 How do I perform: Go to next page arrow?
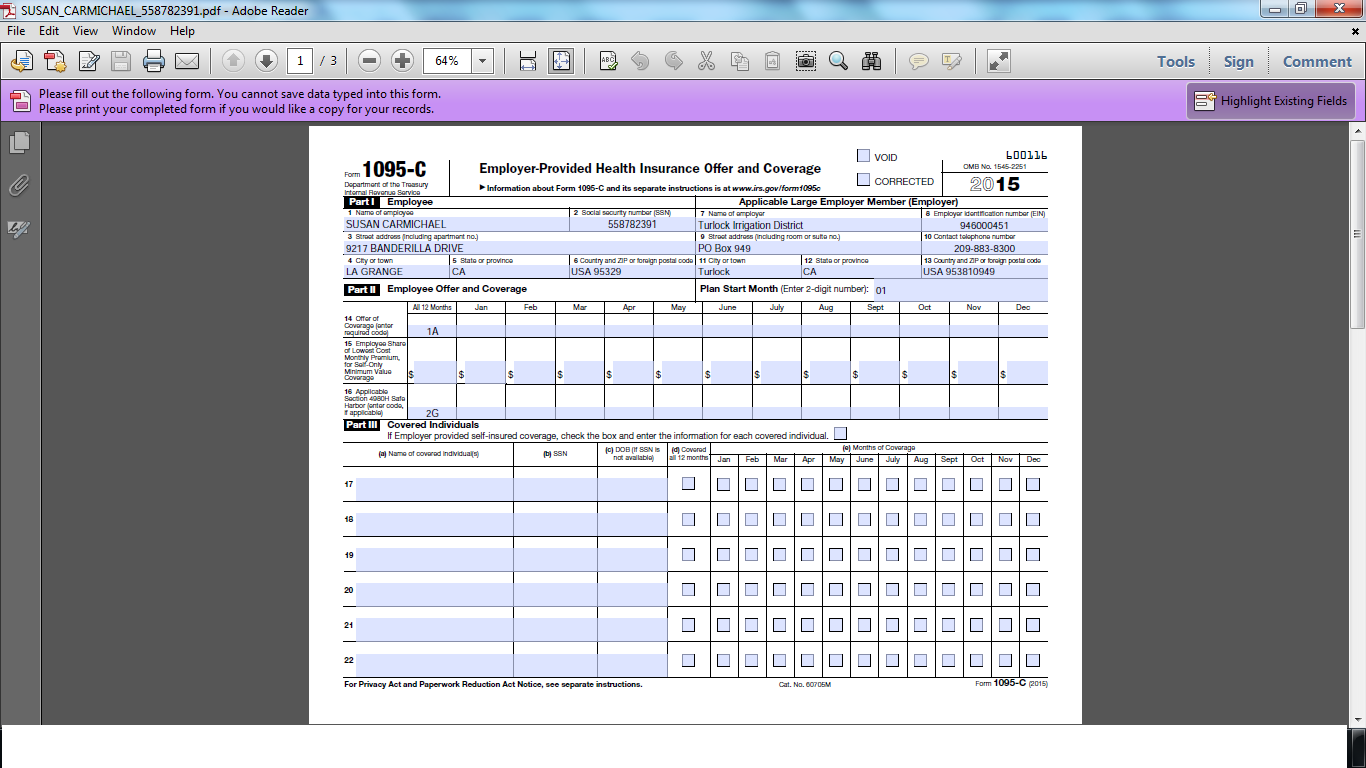pyautogui.click(x=266, y=61)
